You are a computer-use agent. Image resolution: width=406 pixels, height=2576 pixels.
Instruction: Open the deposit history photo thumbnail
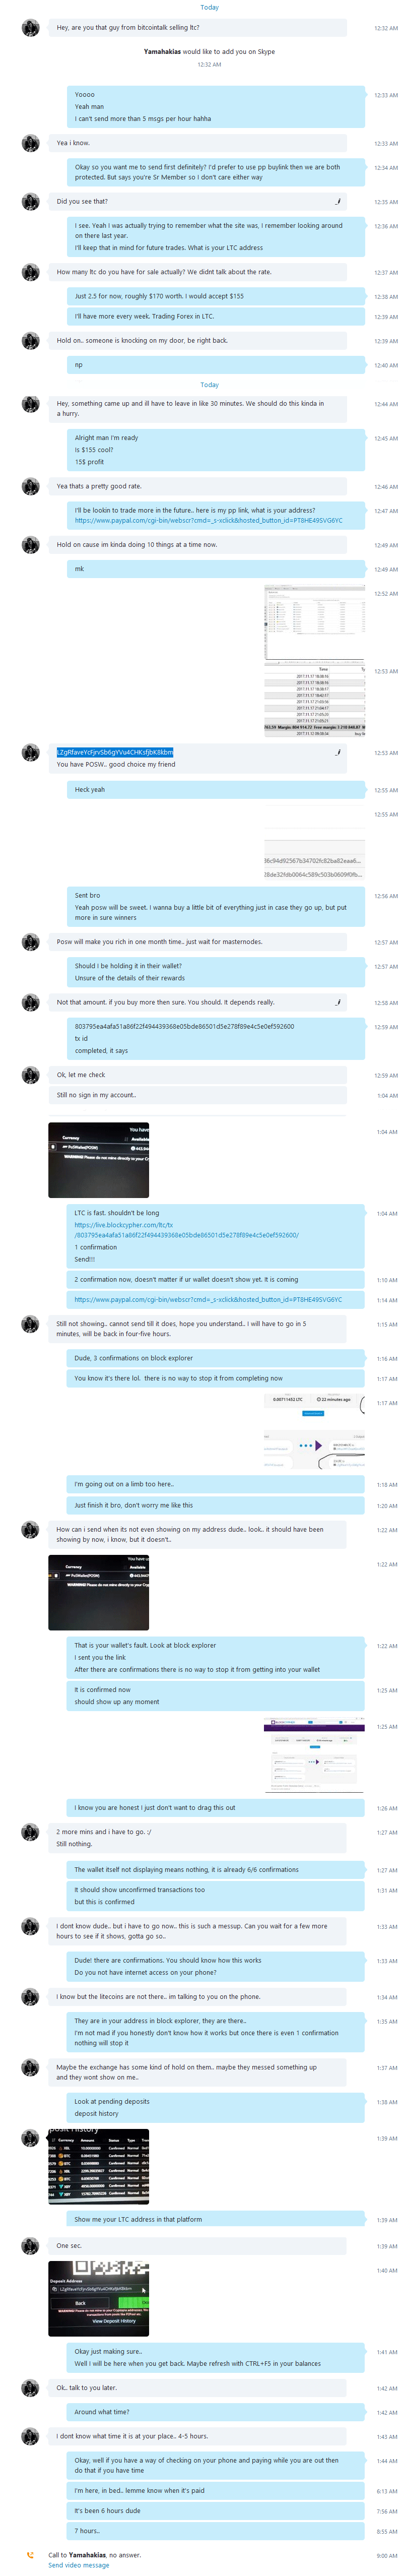click(98, 2166)
